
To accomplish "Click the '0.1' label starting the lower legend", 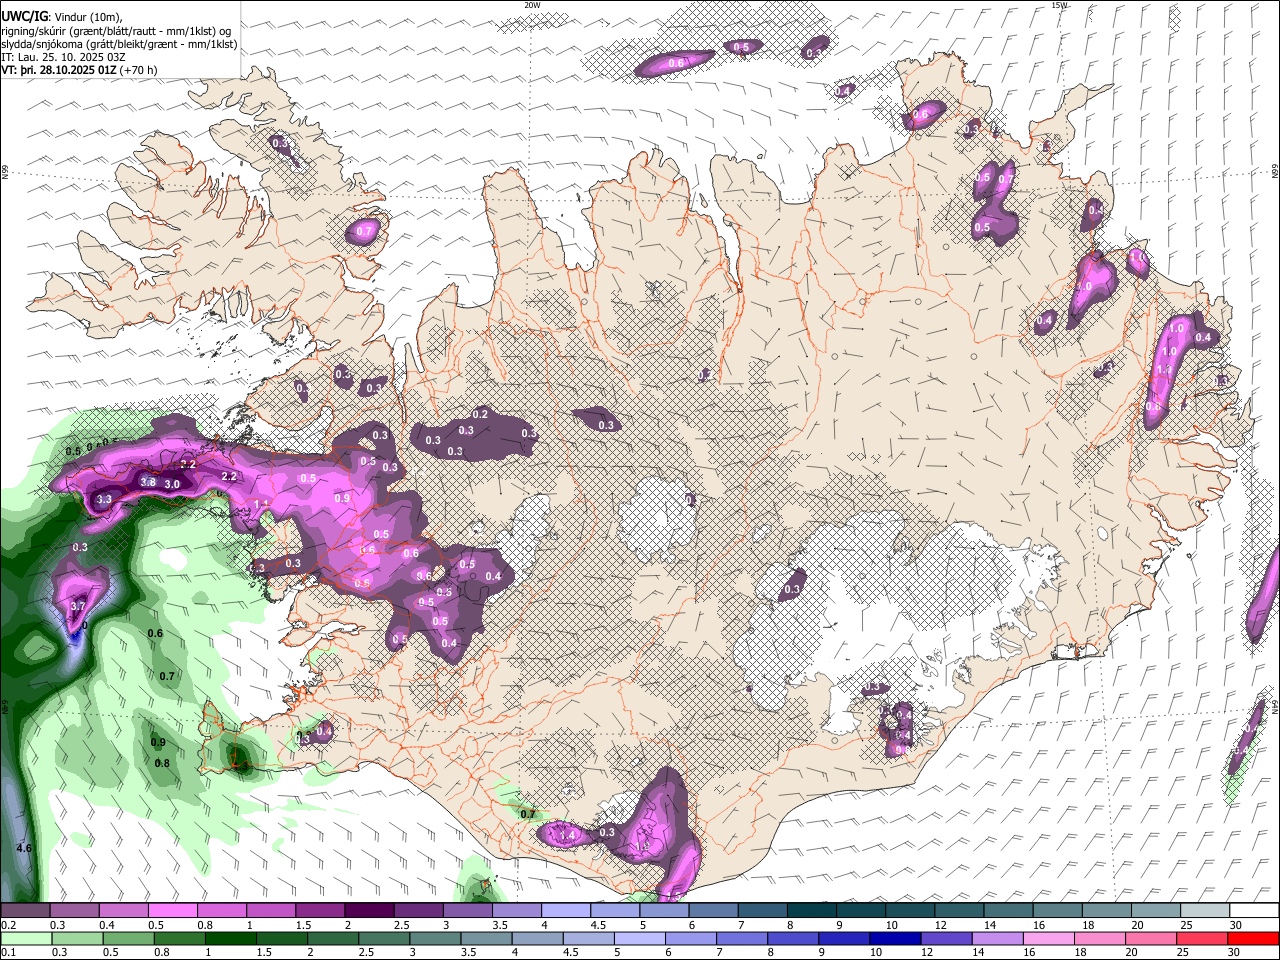I will 9,954.
